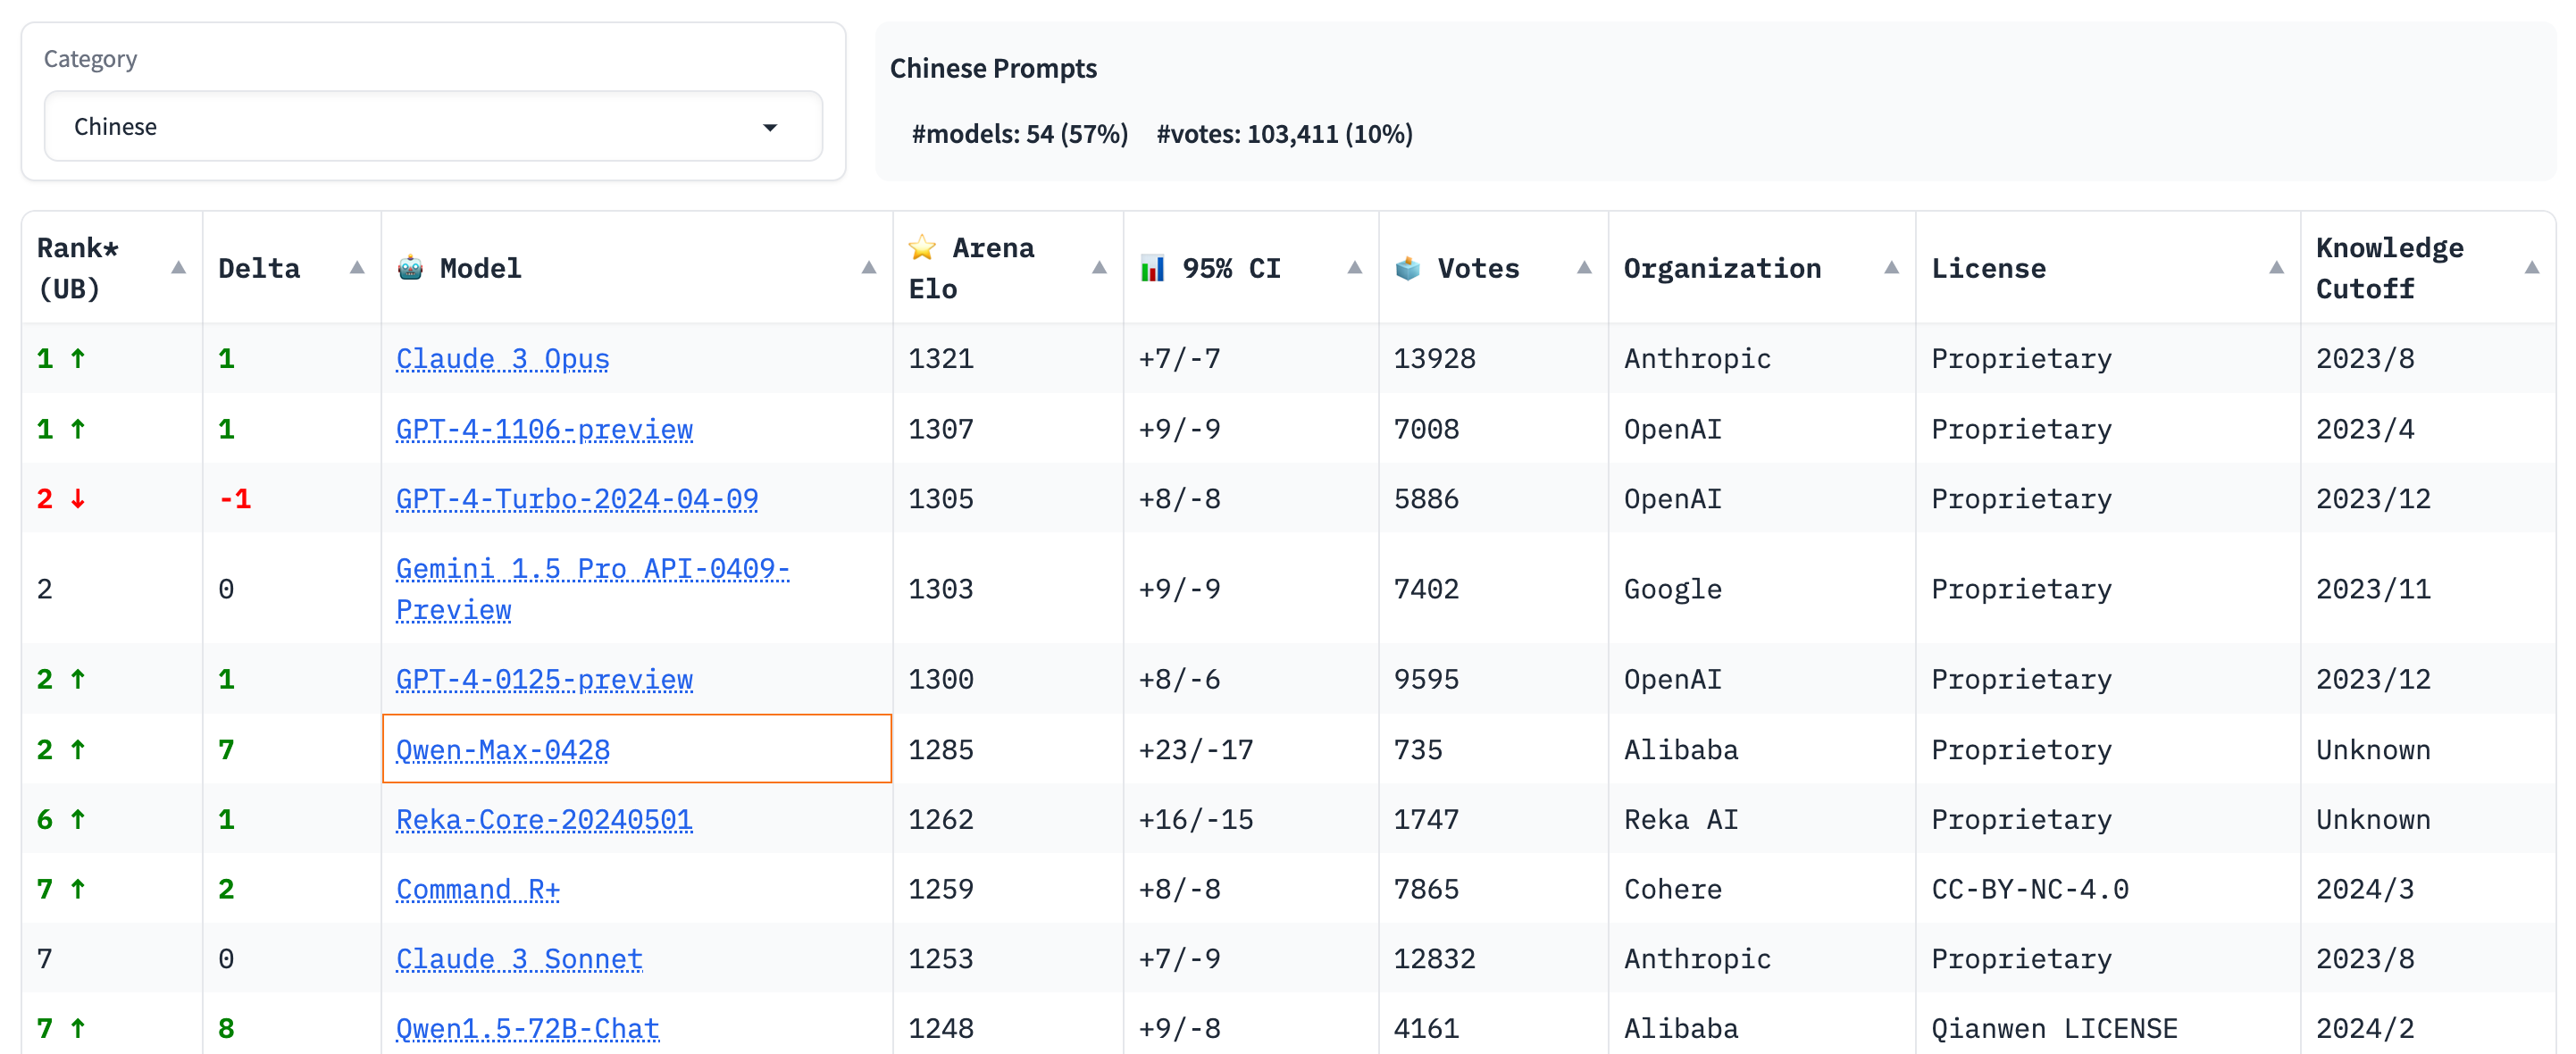Sort by License column arrow

click(x=2277, y=268)
